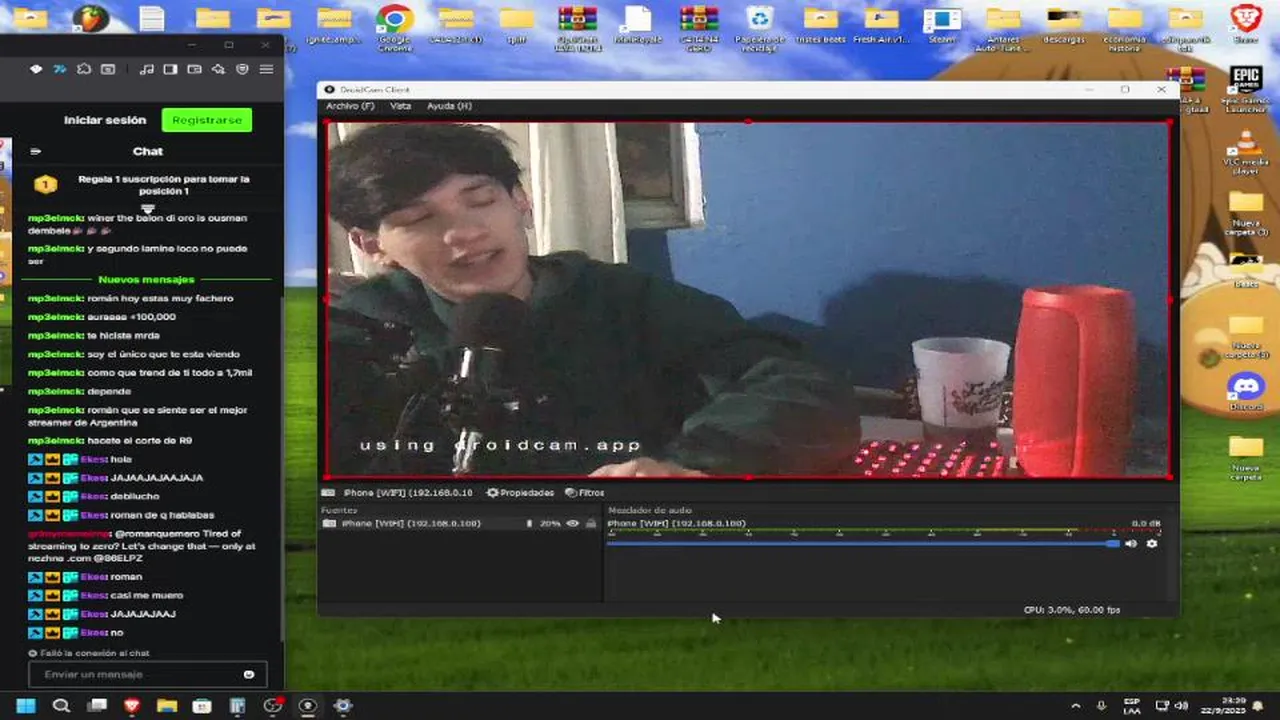The image size is (1280, 720).
Task: Open the notification bell in system tray
Action: 1259,706
